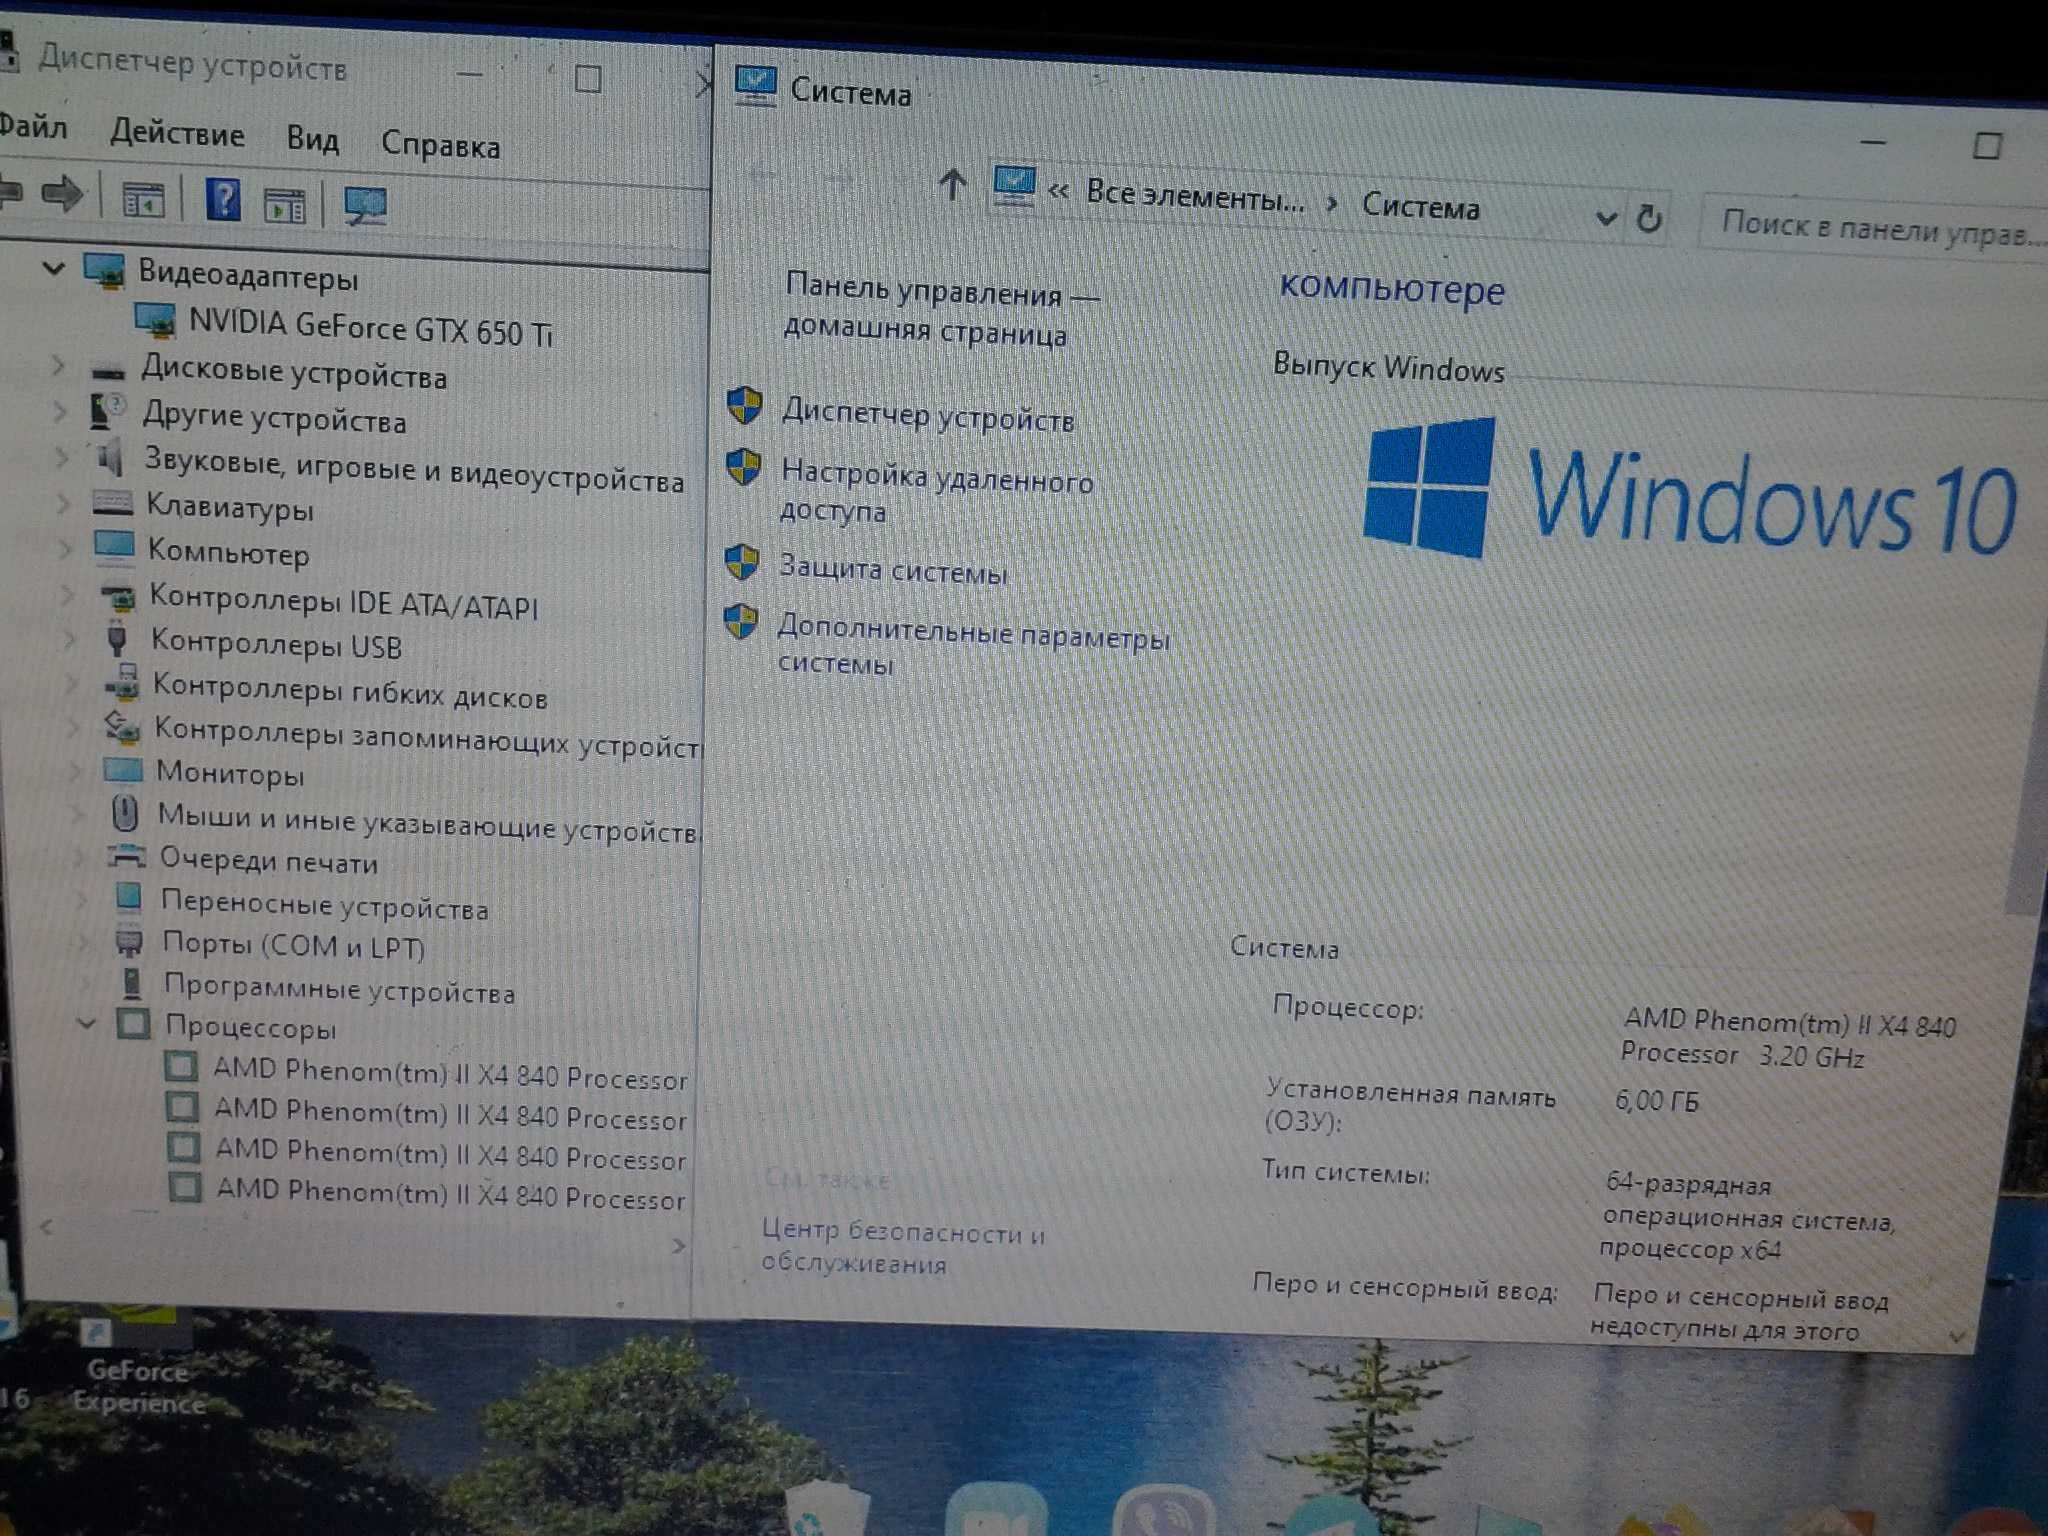Collapse the Процессоры node

pos(87,1023)
